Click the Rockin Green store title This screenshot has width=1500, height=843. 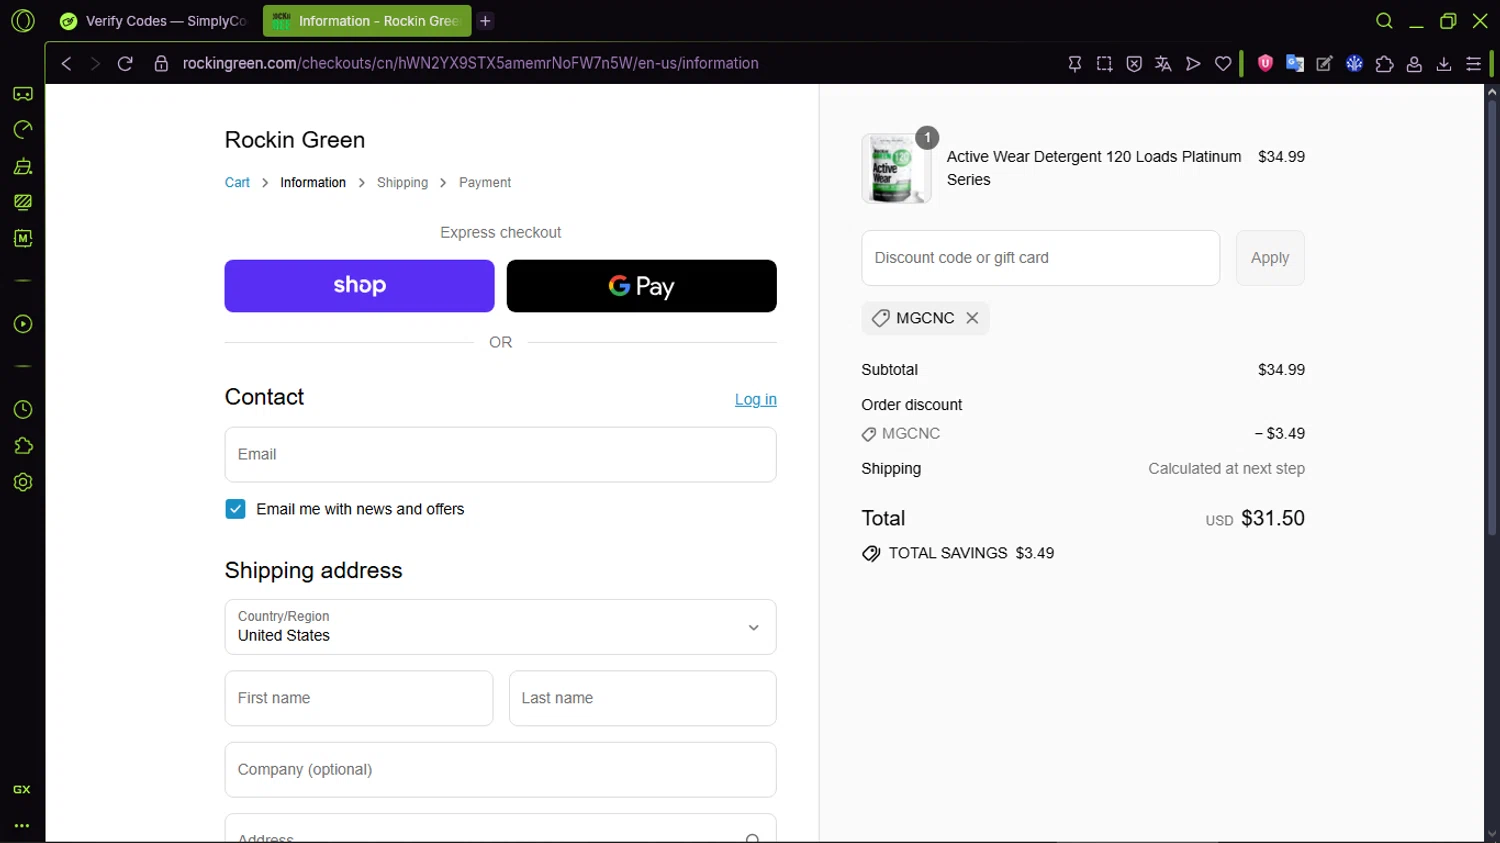tap(295, 140)
